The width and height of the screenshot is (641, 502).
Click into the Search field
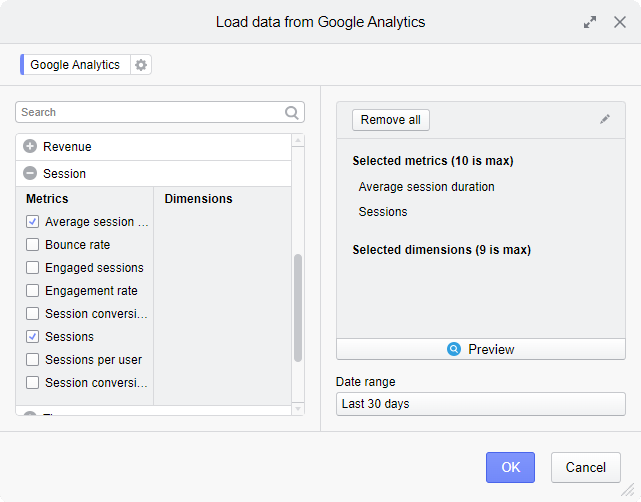point(160,112)
